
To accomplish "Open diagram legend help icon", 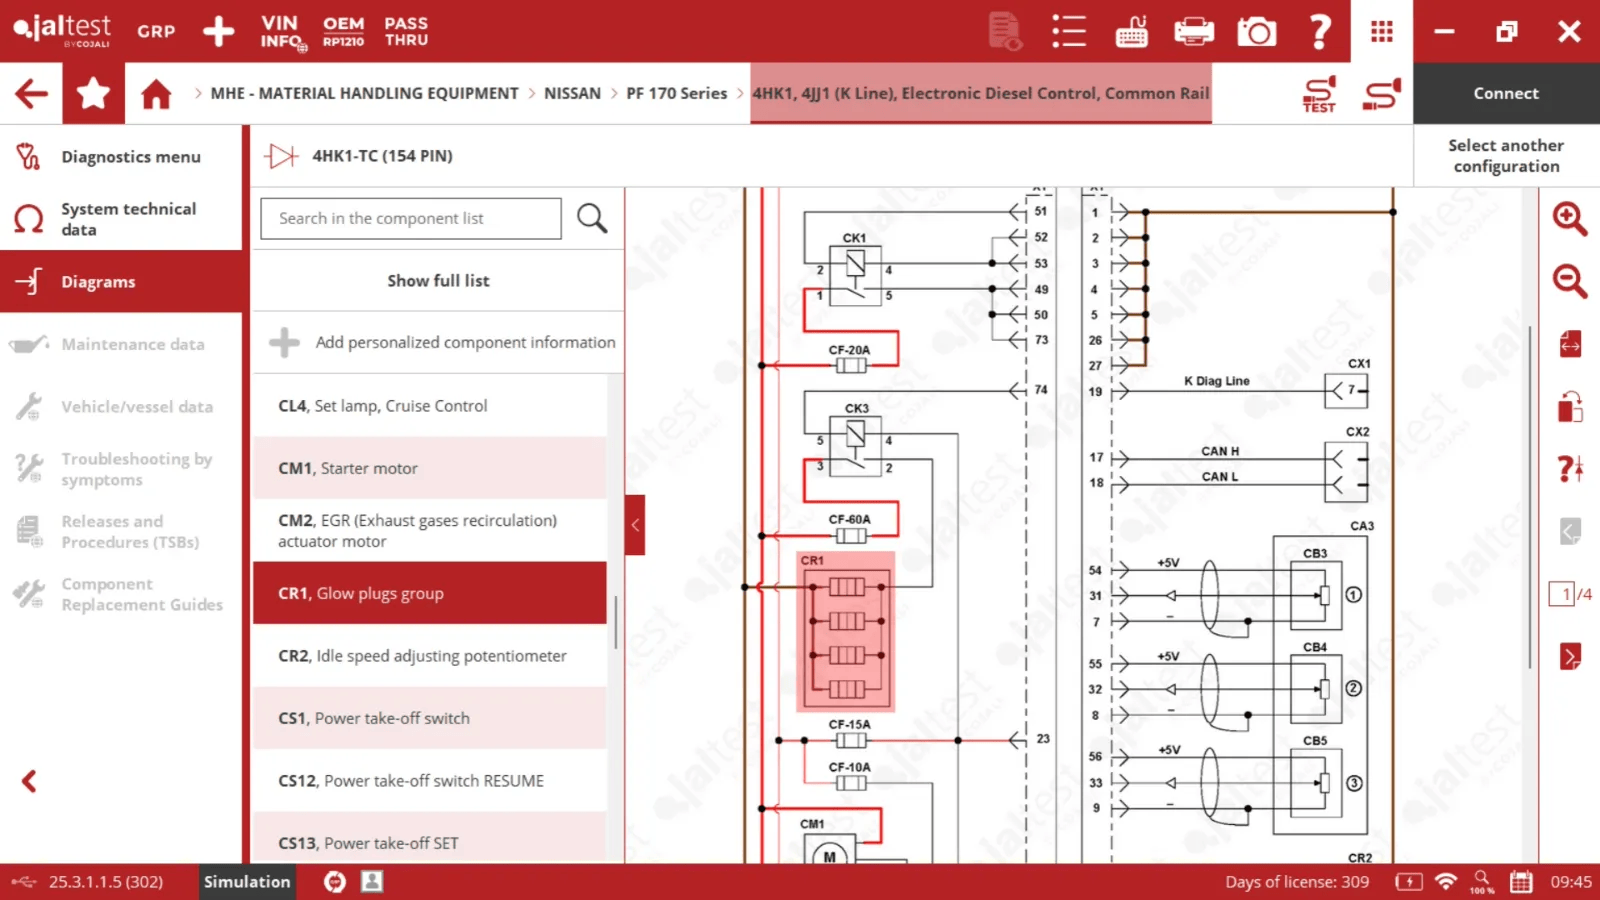I will click(x=1570, y=468).
